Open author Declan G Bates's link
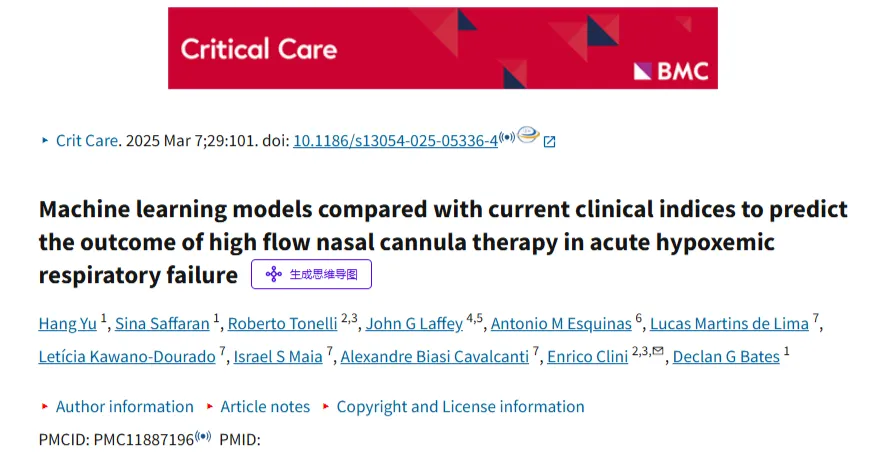872x458 pixels. [726, 356]
